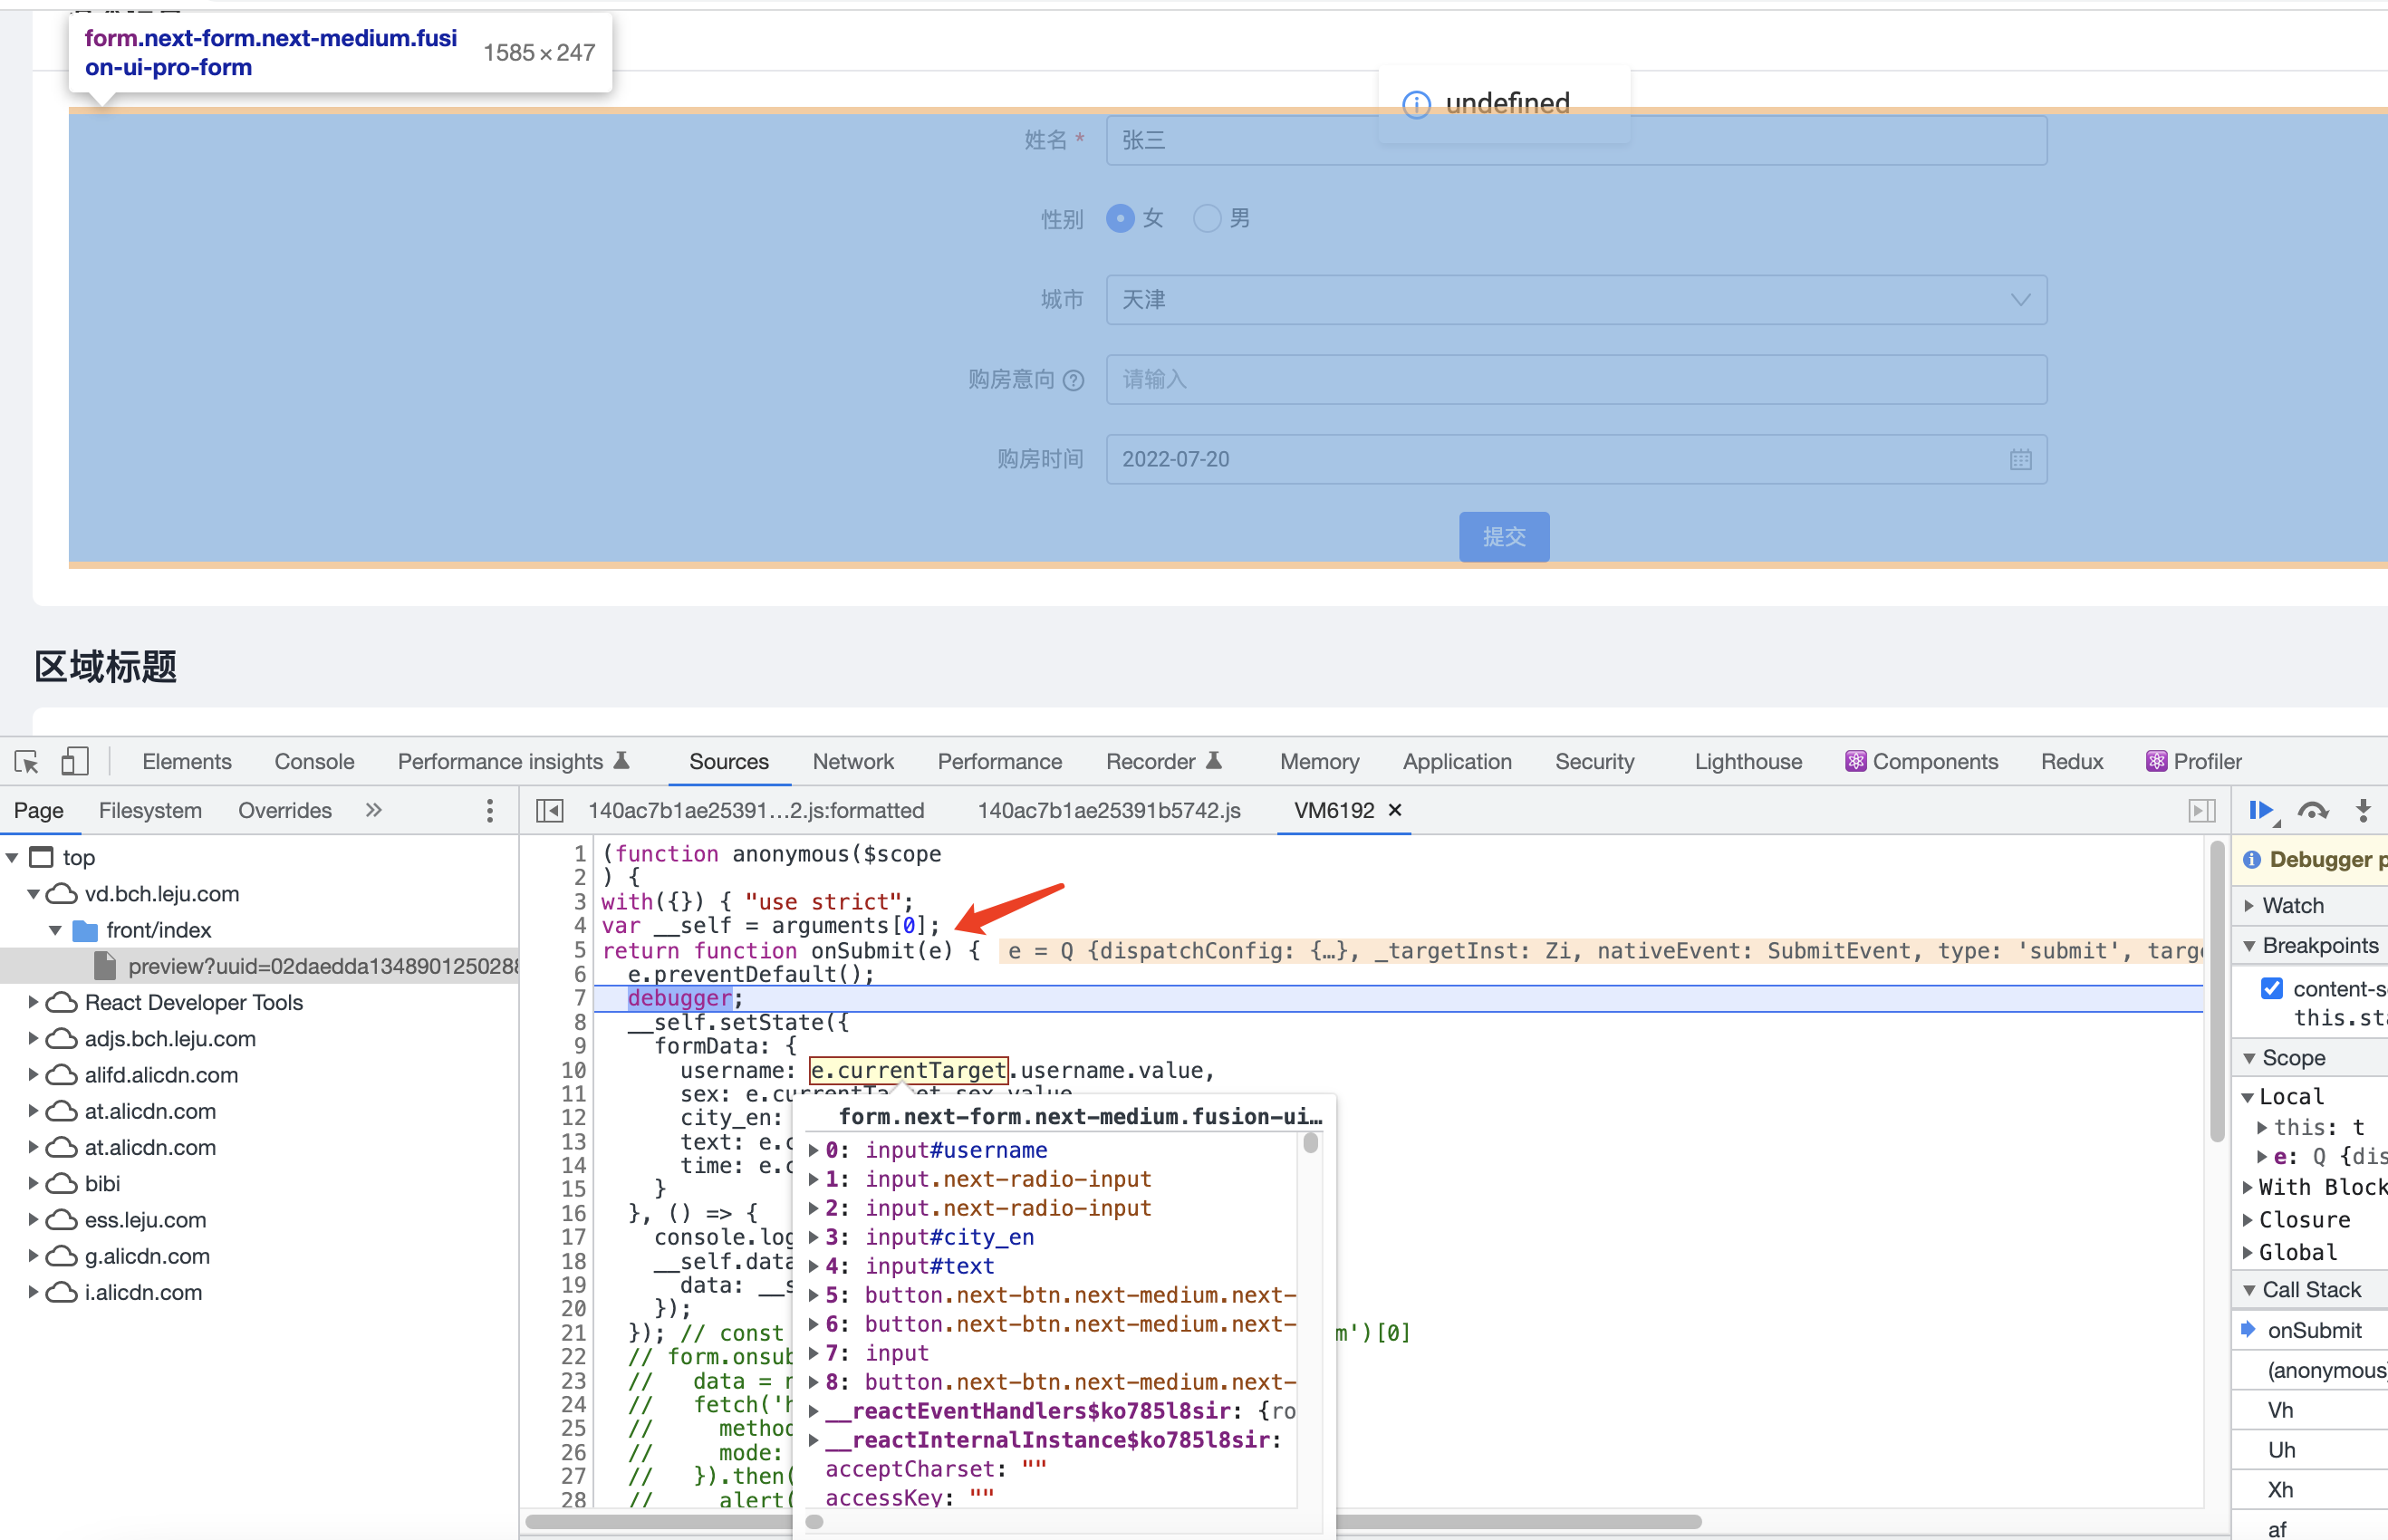
Task: Collapse the Breakpoints section
Action: (2249, 946)
